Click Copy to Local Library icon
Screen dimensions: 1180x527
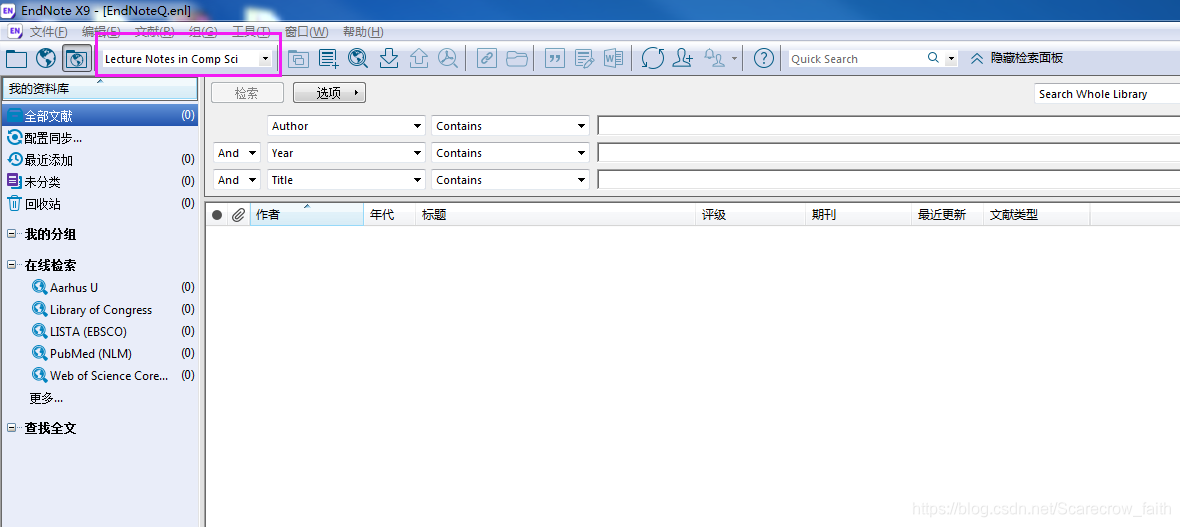pos(299,59)
